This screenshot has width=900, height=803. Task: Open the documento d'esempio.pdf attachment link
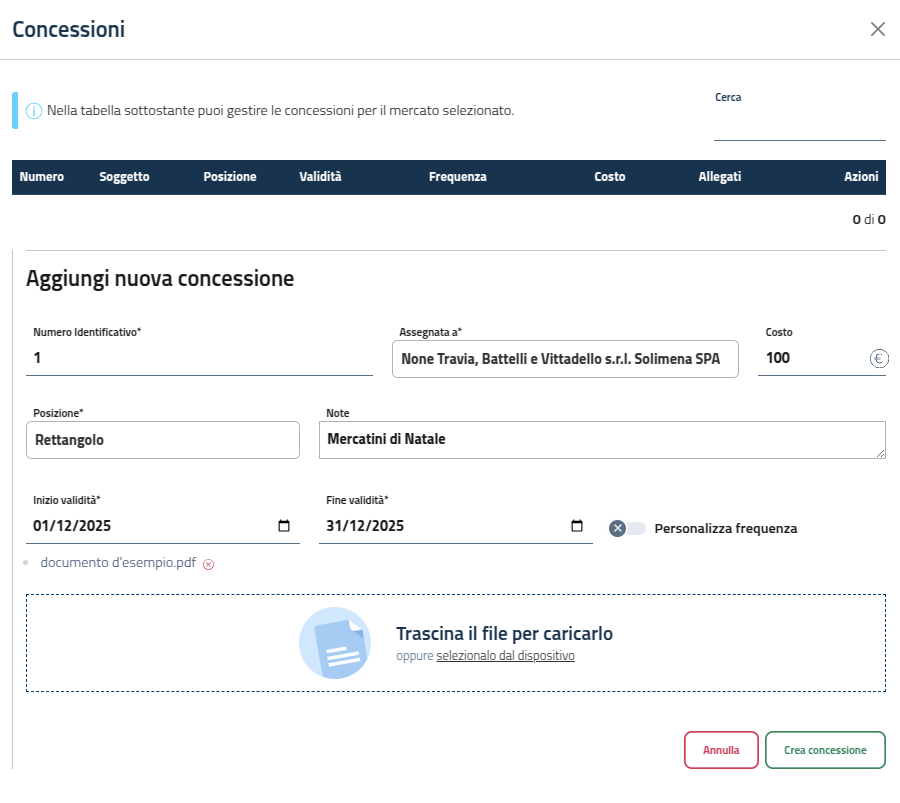[x=118, y=563]
